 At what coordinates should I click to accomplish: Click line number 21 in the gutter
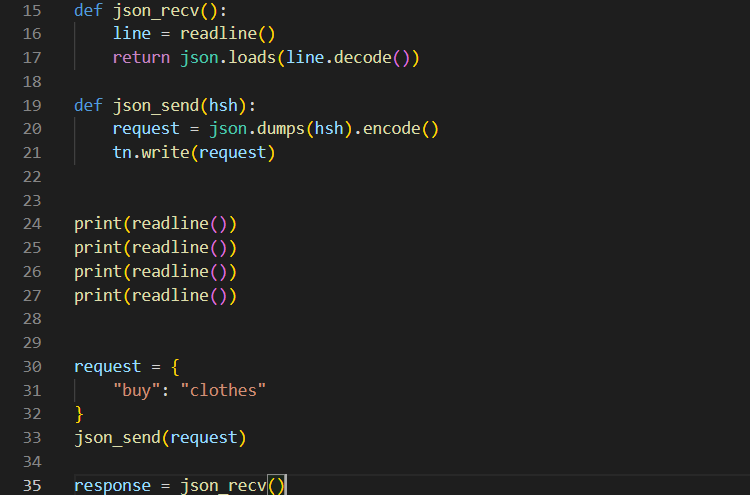click(x=32, y=153)
